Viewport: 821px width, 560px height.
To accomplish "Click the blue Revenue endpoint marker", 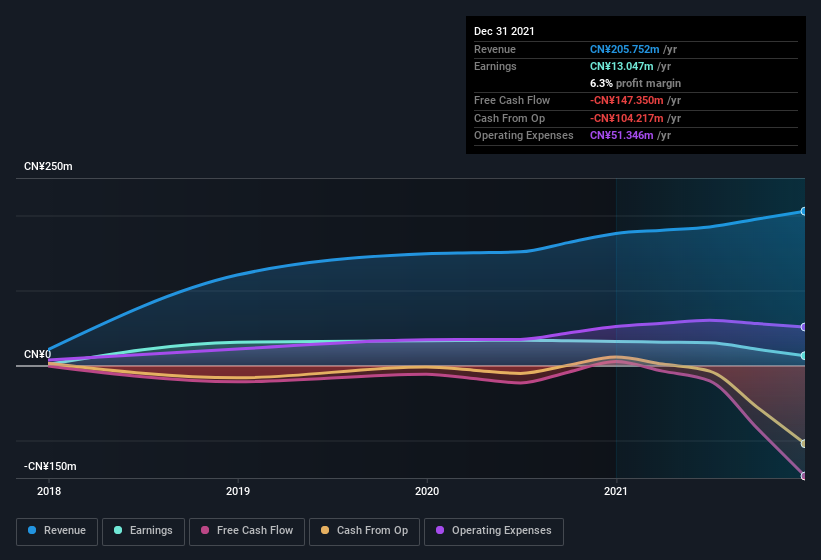I will (804, 211).
